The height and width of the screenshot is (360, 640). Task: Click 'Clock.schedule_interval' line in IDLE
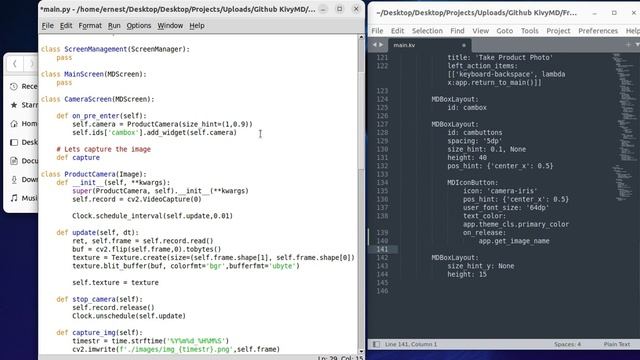[152, 216]
